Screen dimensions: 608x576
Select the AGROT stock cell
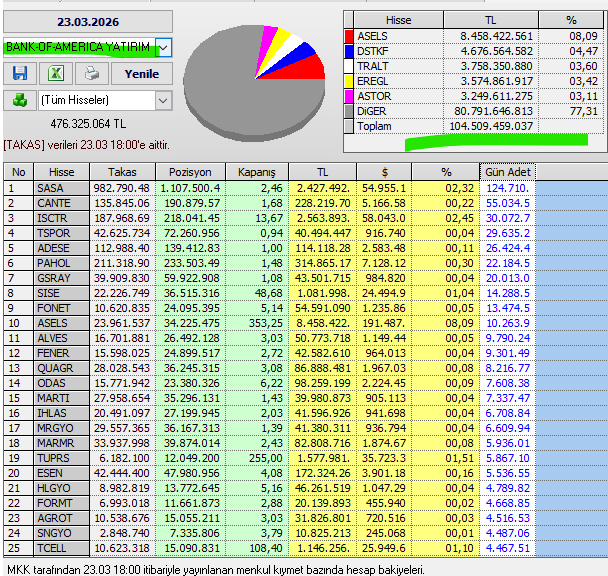coord(62,518)
